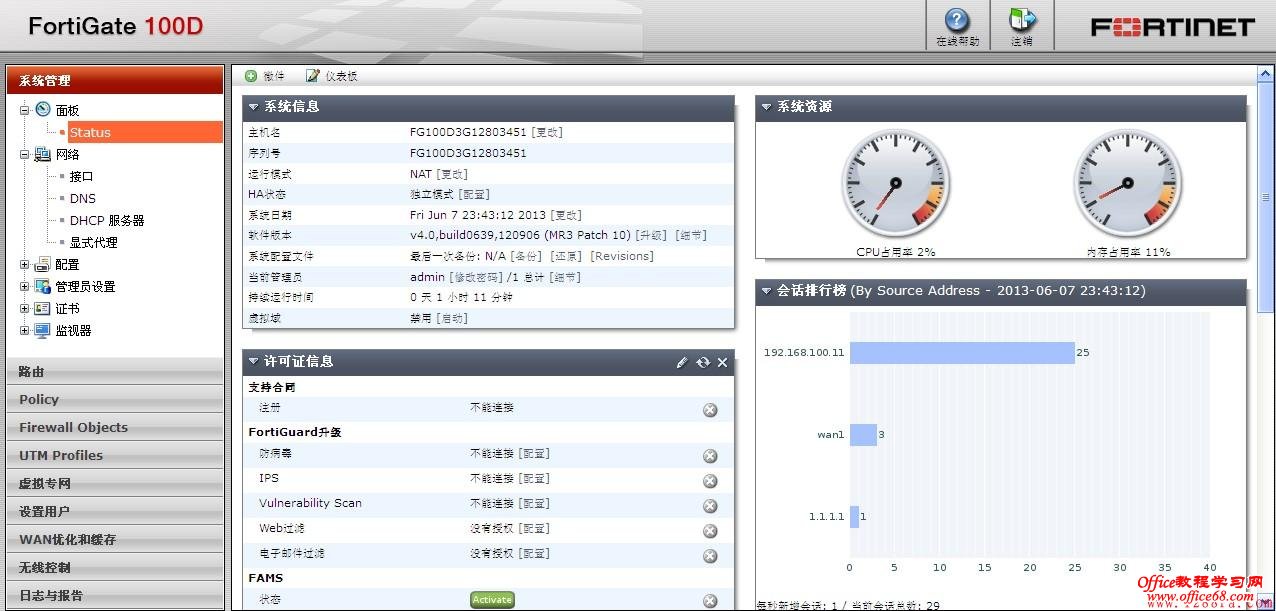Open the 虚拟专网 menu section
Screen dimensions: 1276x611
115,483
